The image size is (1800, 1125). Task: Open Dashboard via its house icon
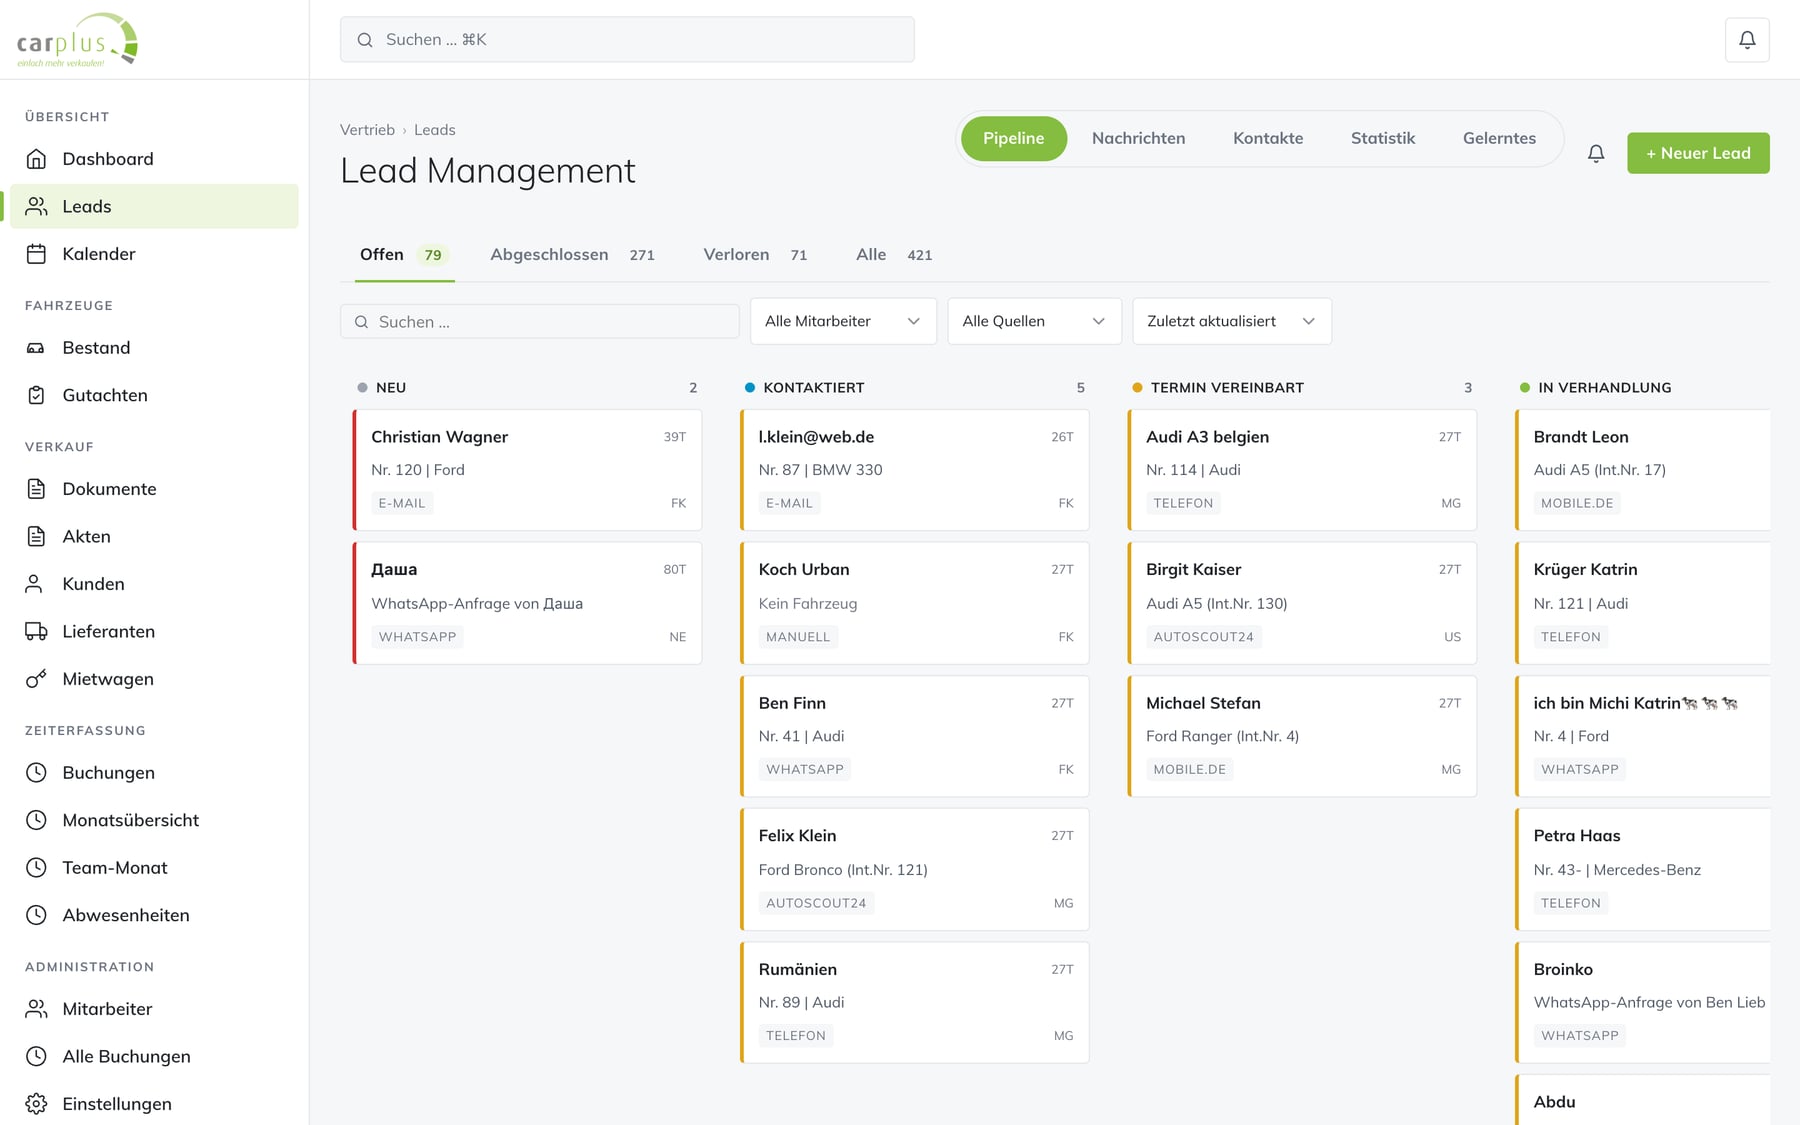(x=36, y=159)
